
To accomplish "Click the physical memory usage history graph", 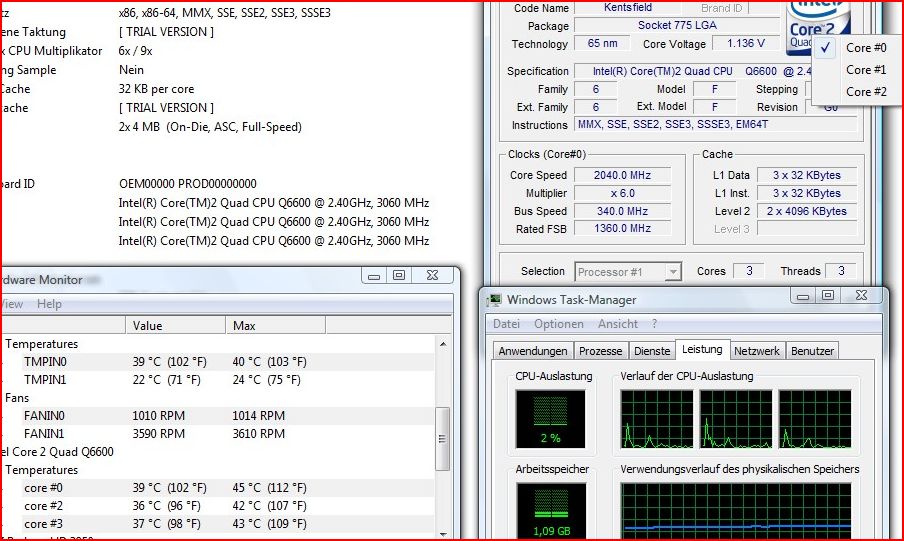I will pos(736,511).
